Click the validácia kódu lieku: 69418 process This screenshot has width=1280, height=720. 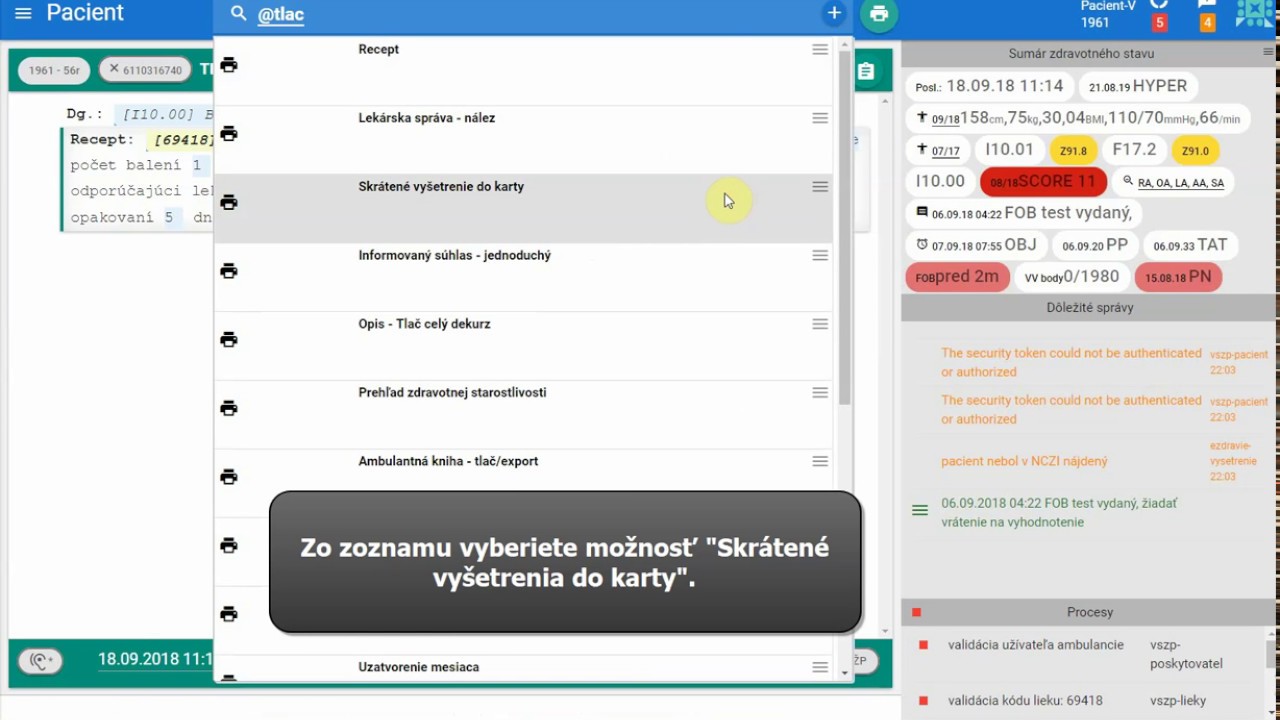pos(1025,701)
